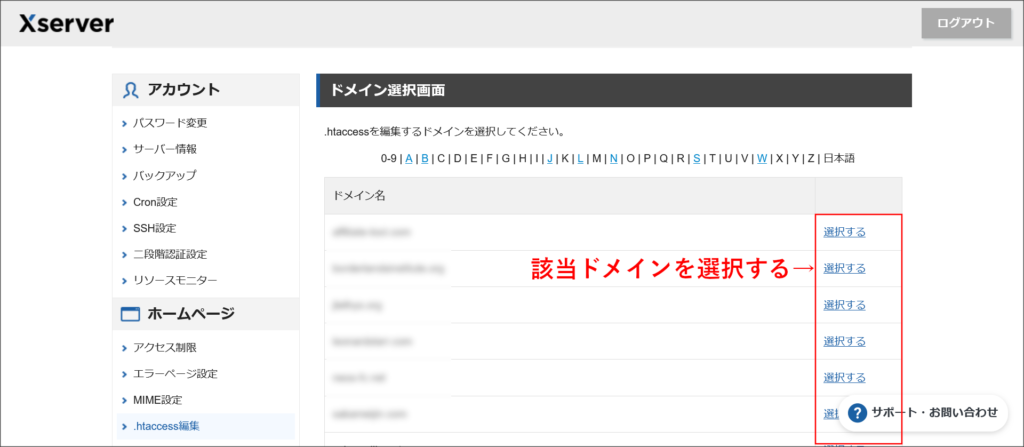
Task: Click the ホームページ window icon
Action: point(130,314)
